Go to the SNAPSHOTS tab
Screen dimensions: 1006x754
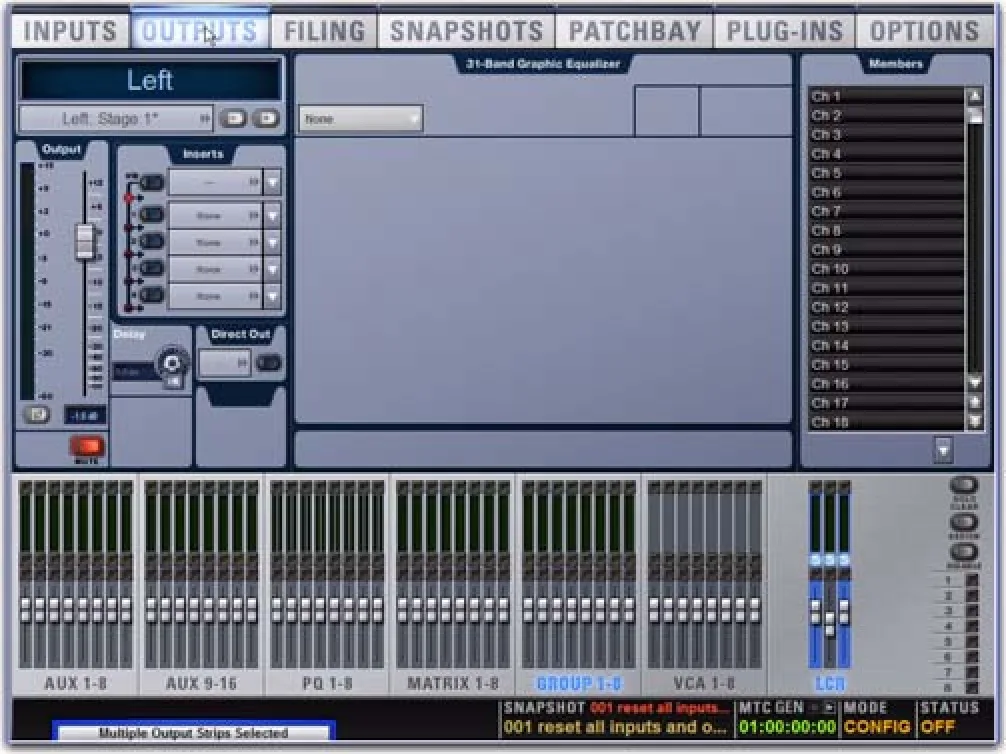click(x=466, y=31)
